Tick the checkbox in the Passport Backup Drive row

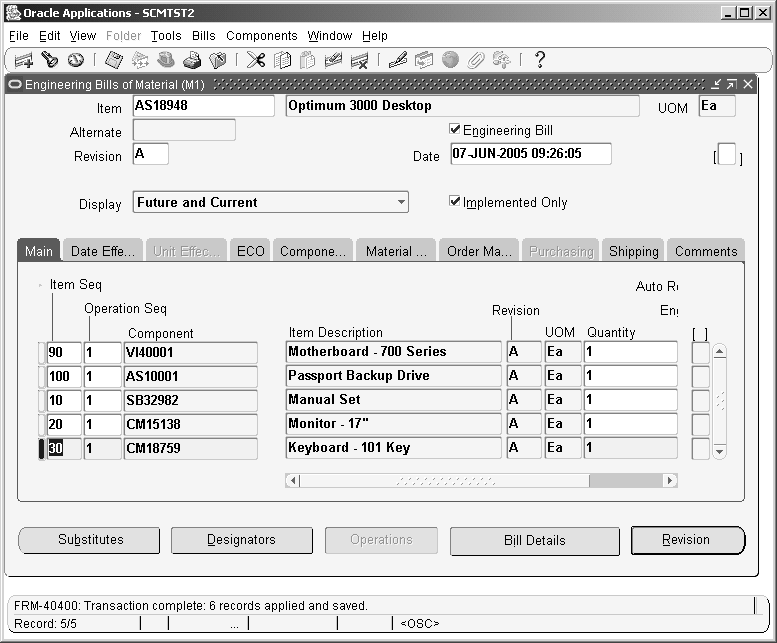[x=701, y=376]
